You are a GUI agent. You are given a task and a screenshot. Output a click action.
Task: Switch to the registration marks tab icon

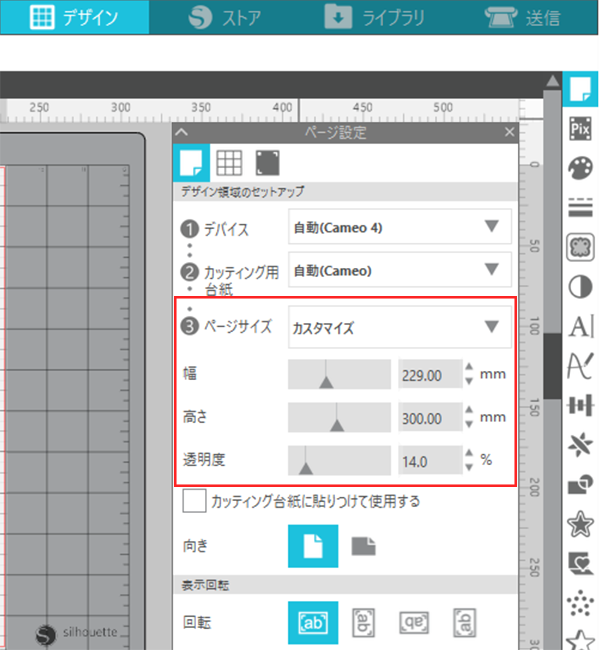(x=267, y=162)
